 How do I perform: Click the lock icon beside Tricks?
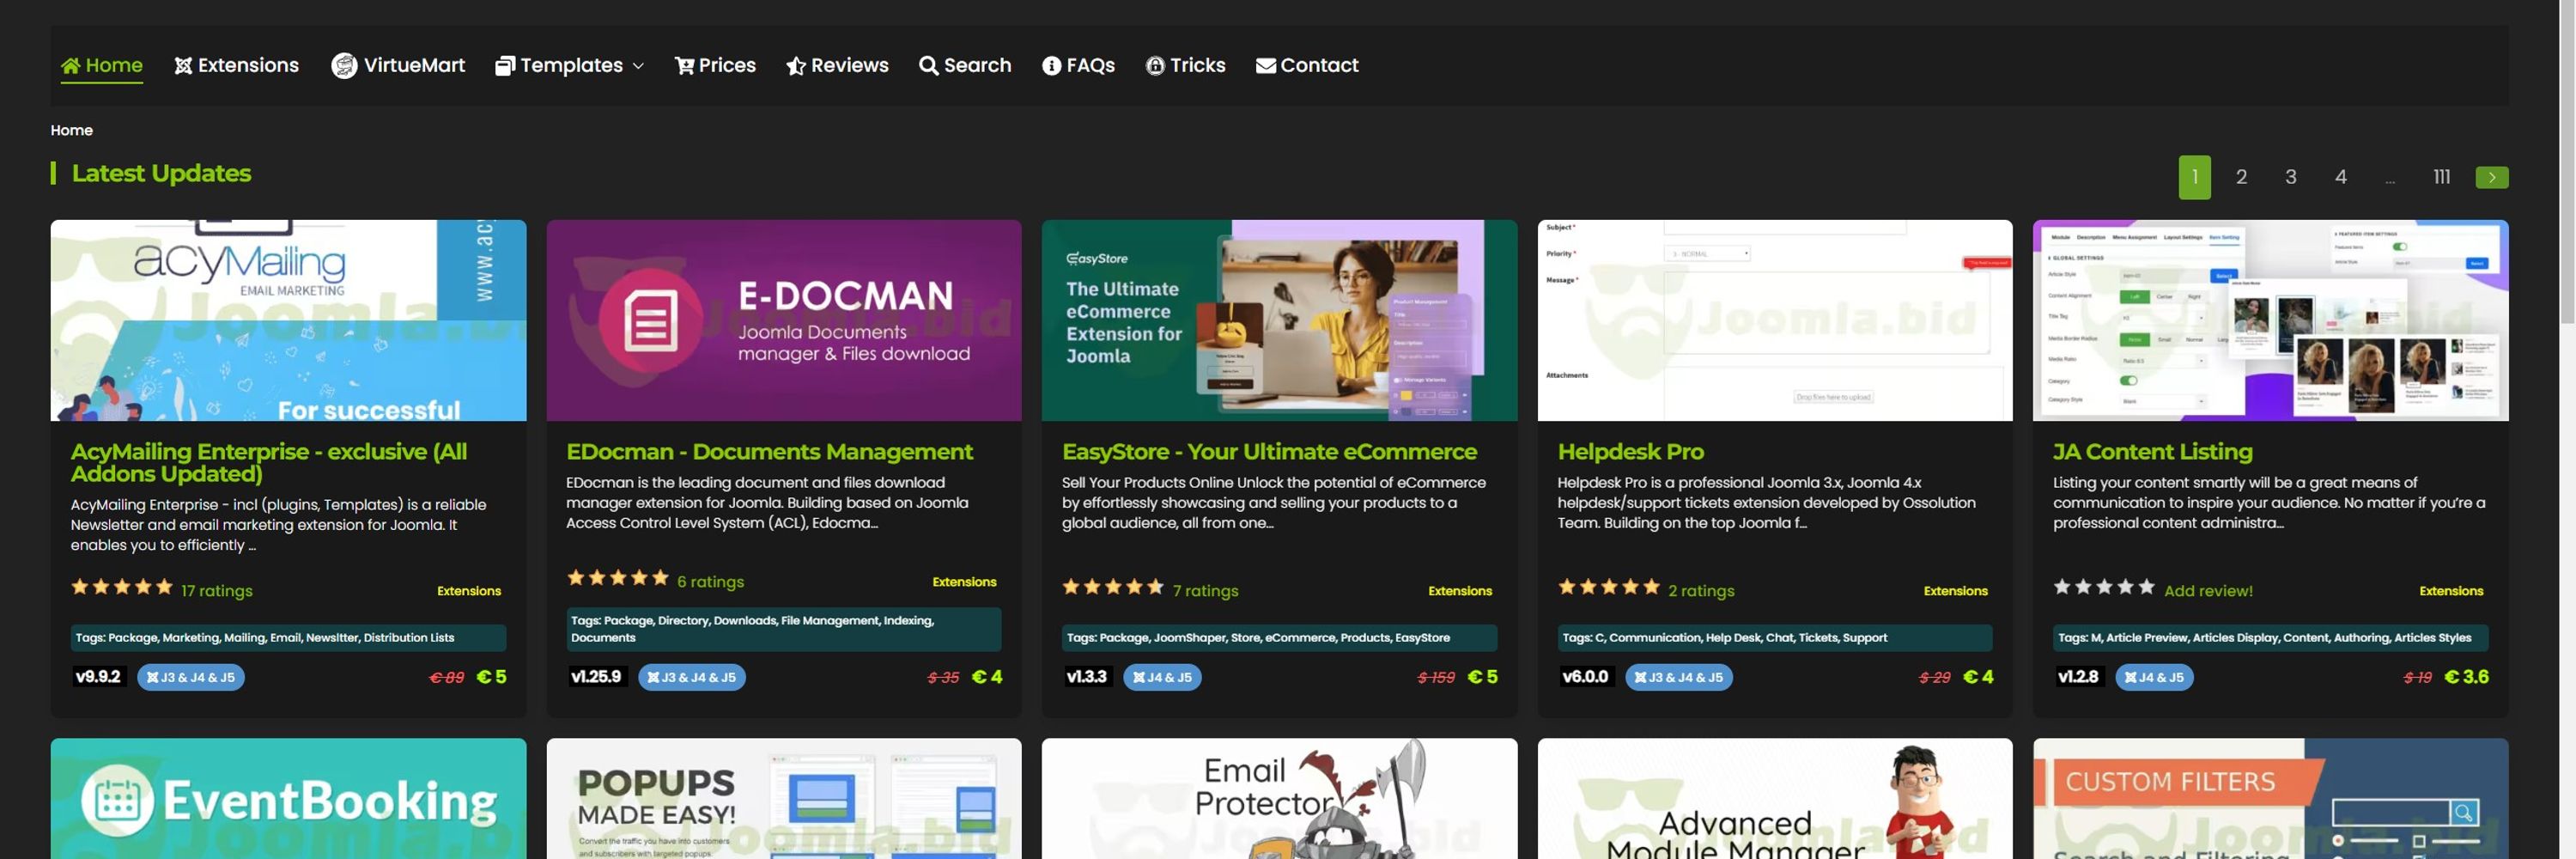(1155, 66)
